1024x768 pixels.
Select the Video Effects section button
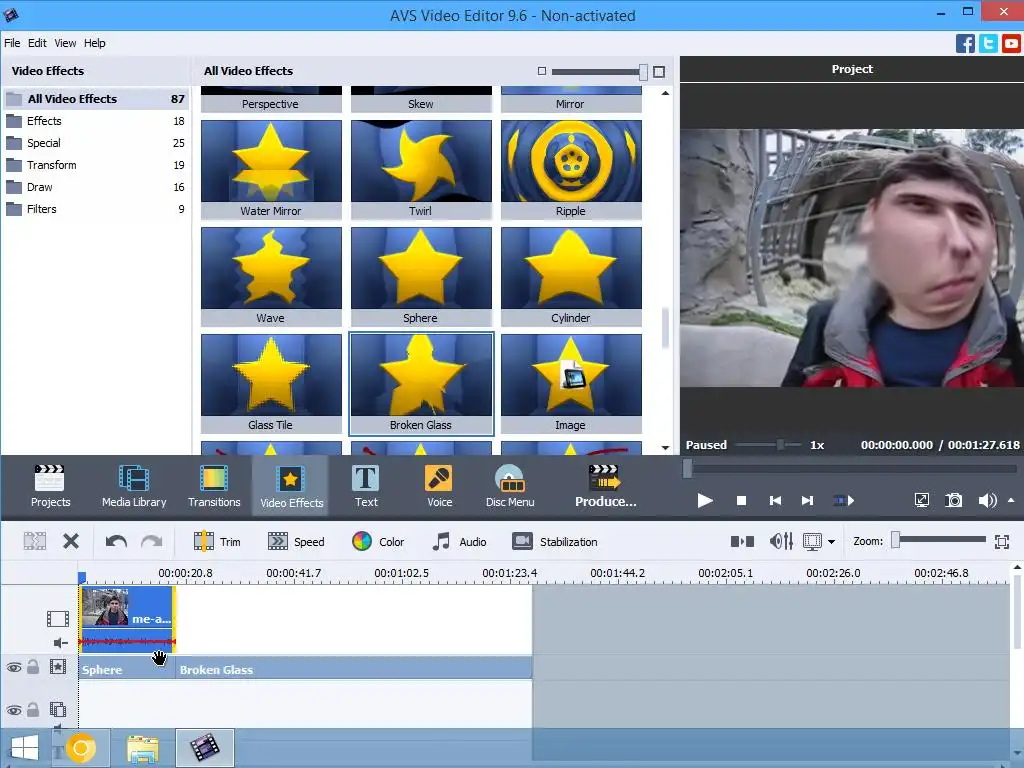[x=291, y=486]
